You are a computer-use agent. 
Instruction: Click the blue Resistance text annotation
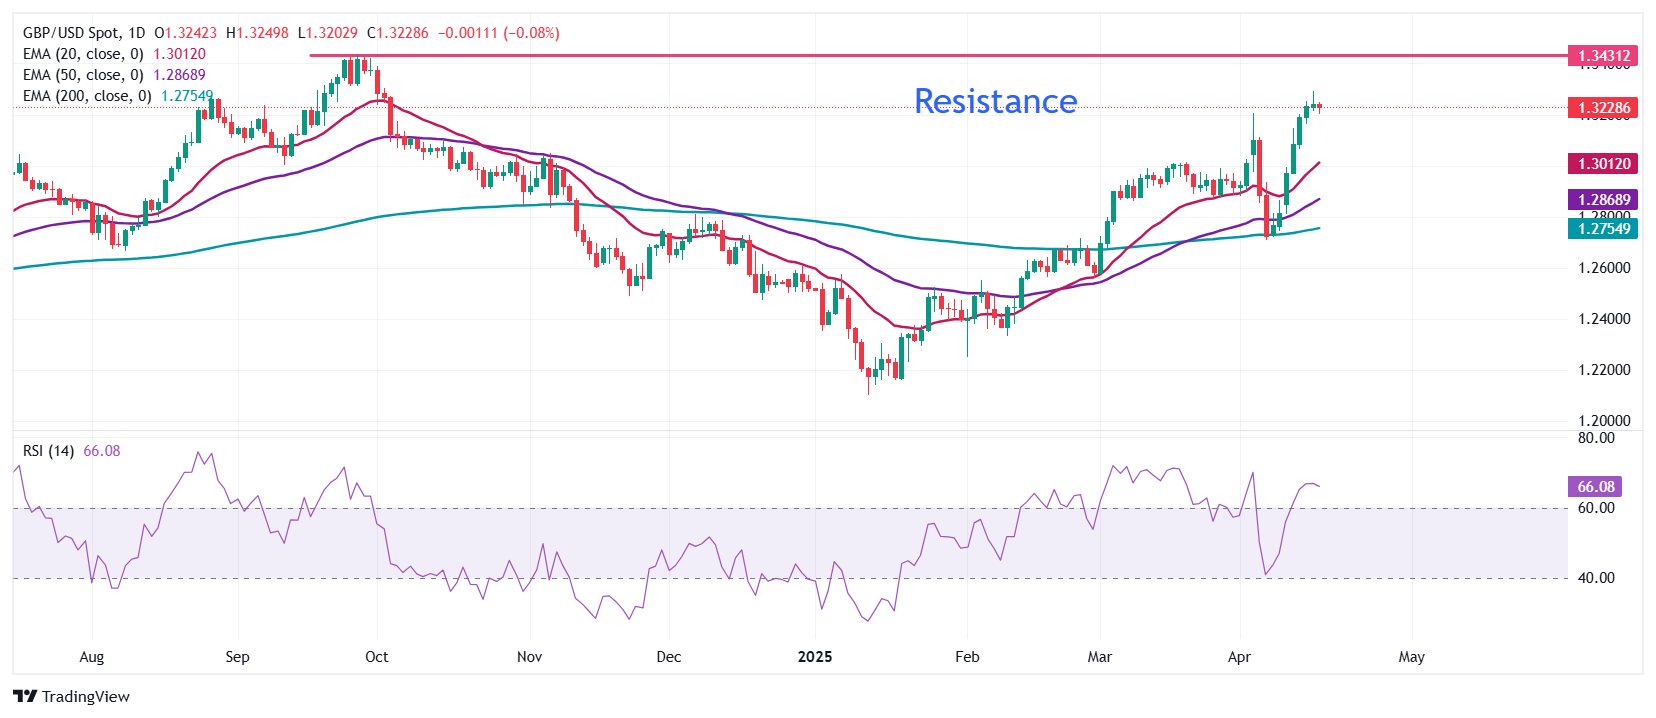[995, 101]
